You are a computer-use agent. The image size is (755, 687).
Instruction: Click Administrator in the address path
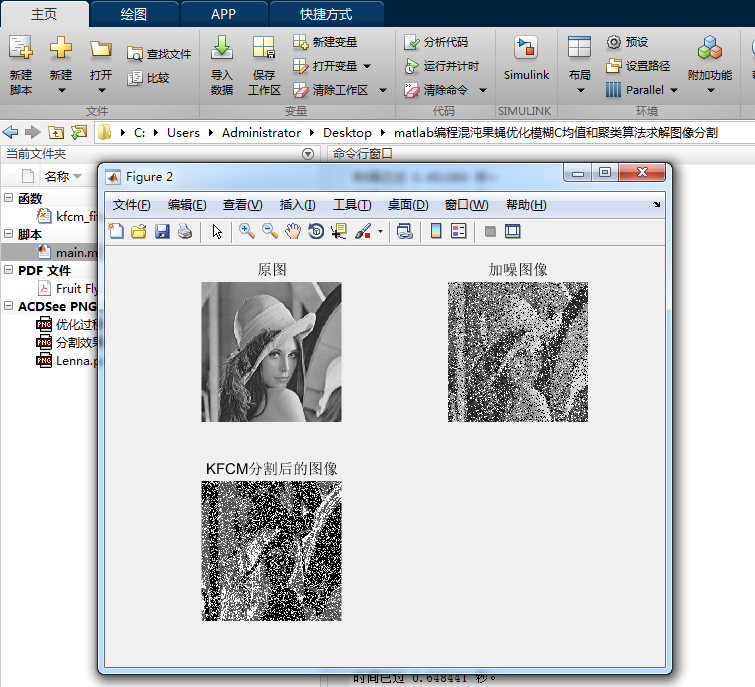261,132
